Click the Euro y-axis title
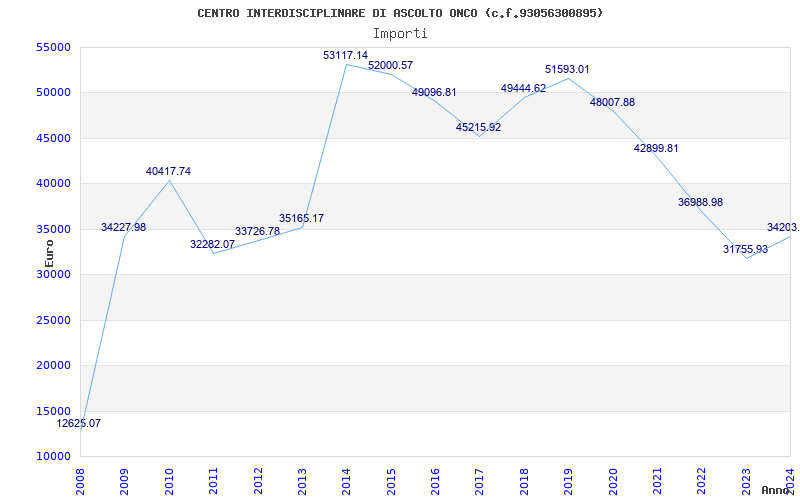Viewport: 800px width, 500px height. pyautogui.click(x=49, y=254)
